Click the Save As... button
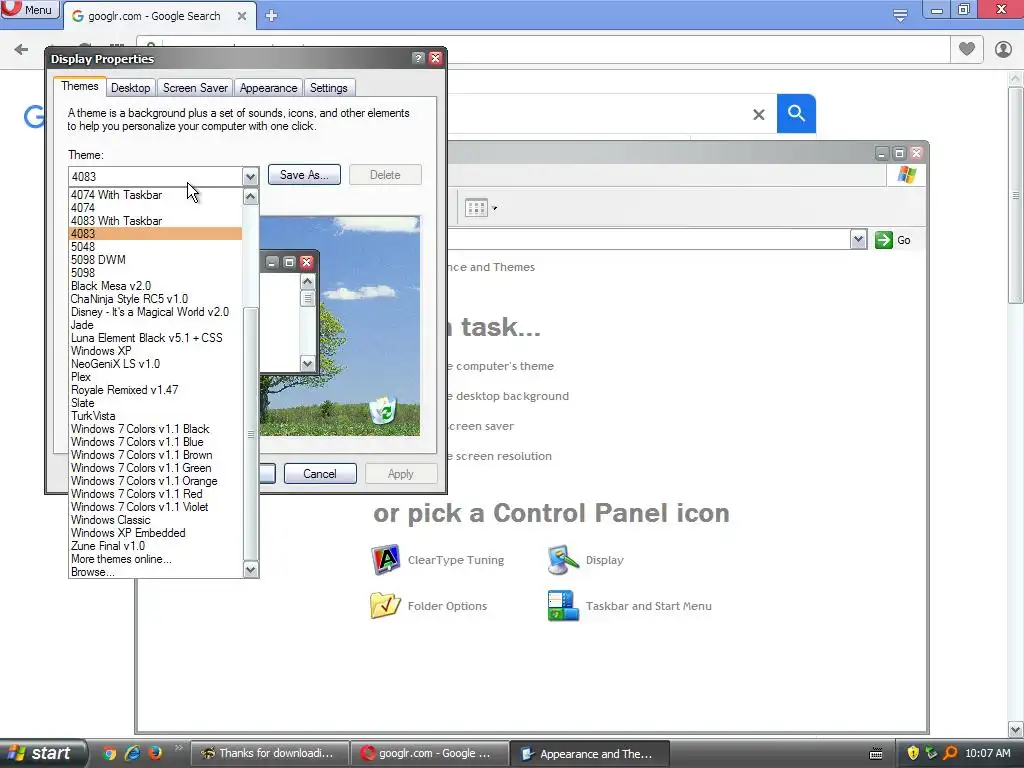This screenshot has height=768, width=1024. [304, 175]
